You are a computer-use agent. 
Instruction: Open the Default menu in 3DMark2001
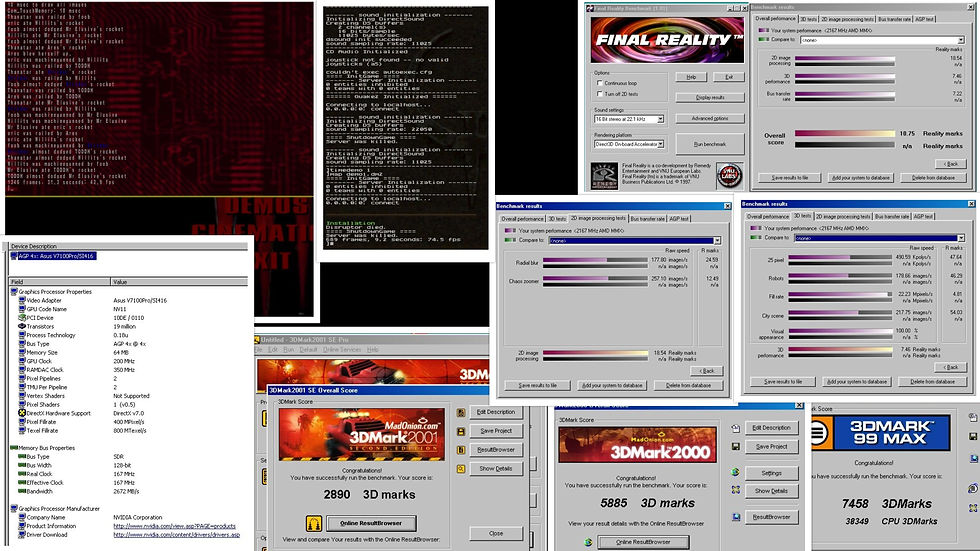pos(308,350)
